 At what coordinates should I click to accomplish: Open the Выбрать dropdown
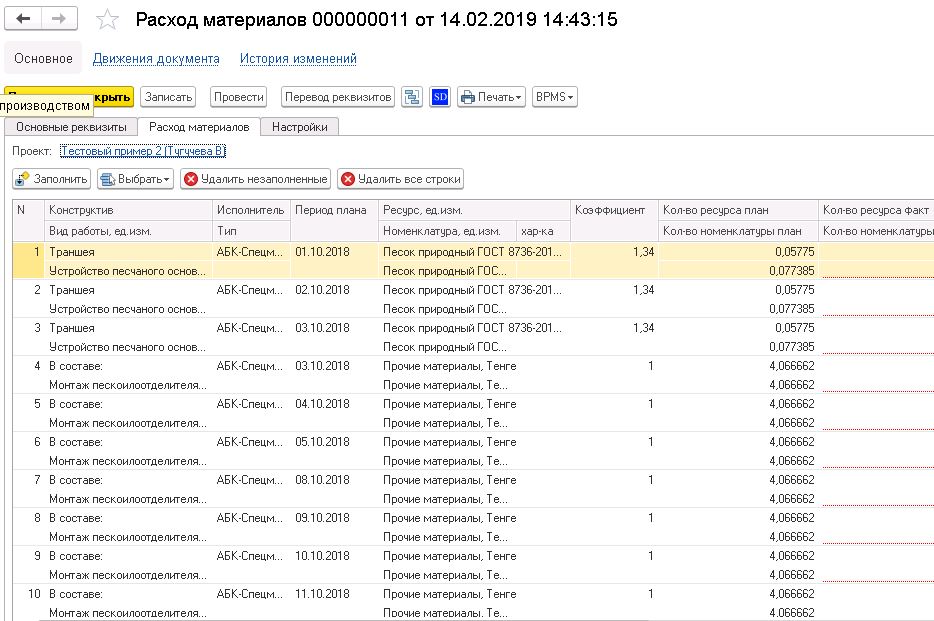pos(135,179)
